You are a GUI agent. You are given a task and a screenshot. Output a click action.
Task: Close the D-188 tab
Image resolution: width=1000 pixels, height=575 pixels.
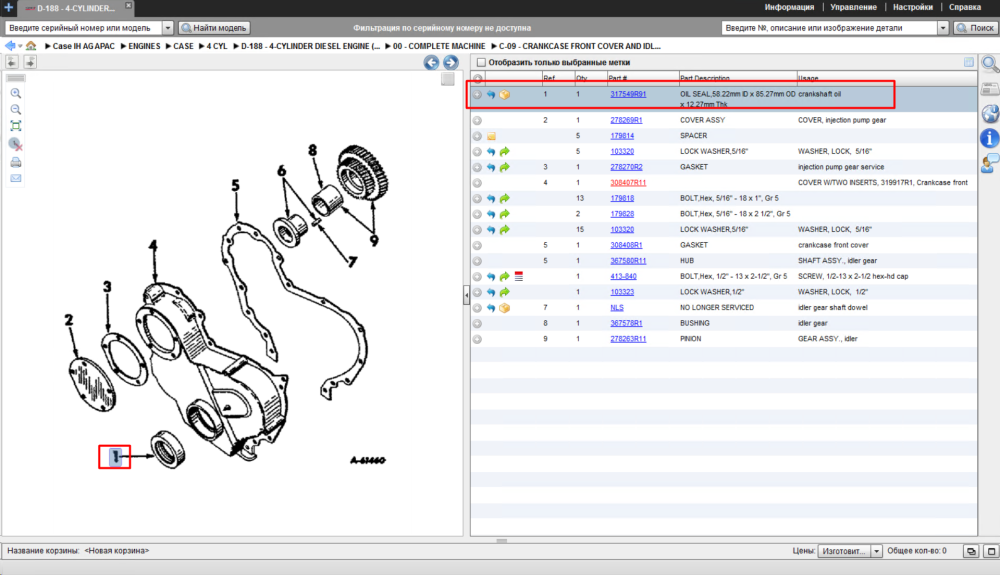coord(128,5)
